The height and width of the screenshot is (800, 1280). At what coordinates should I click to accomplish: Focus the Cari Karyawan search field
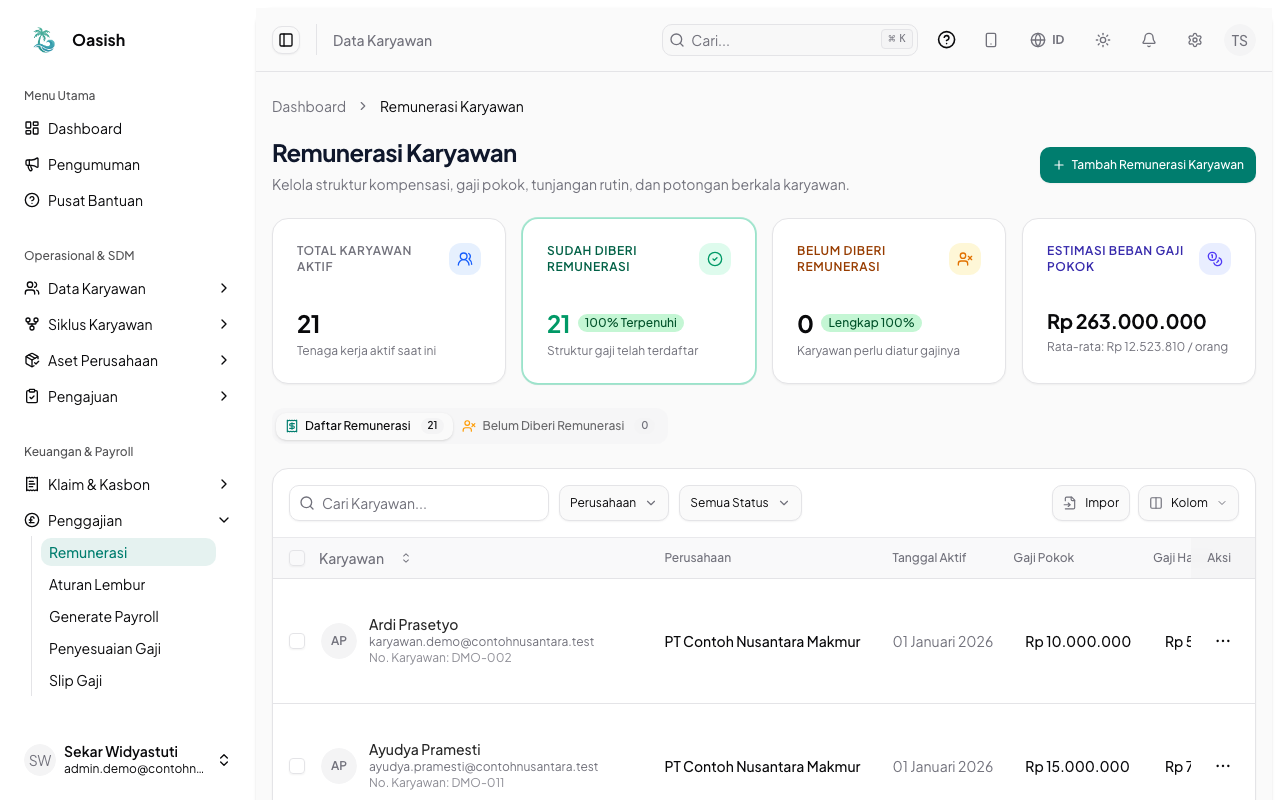pyautogui.click(x=419, y=503)
